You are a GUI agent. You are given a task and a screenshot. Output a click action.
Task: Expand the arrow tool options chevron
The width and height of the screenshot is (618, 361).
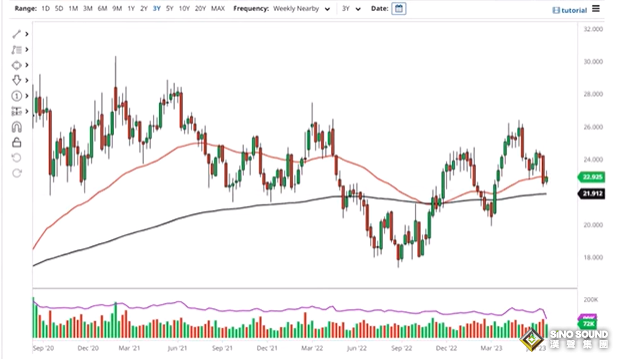[x=27, y=80]
